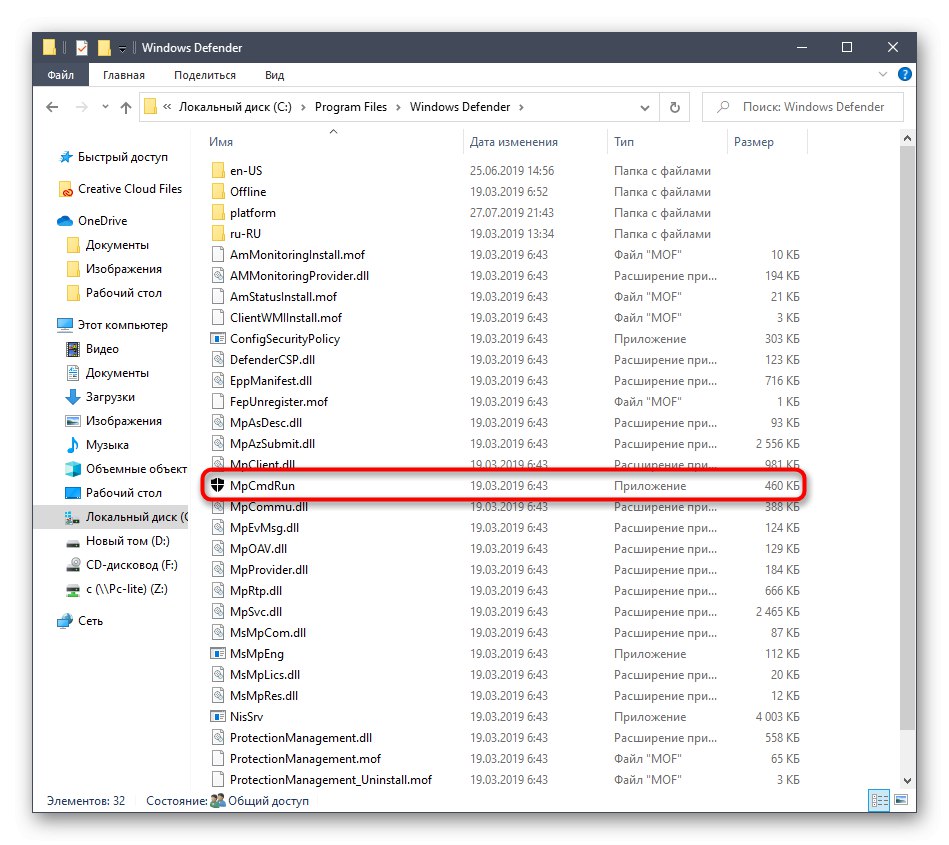
Task: Click the NisSrv application icon
Action: [217, 717]
